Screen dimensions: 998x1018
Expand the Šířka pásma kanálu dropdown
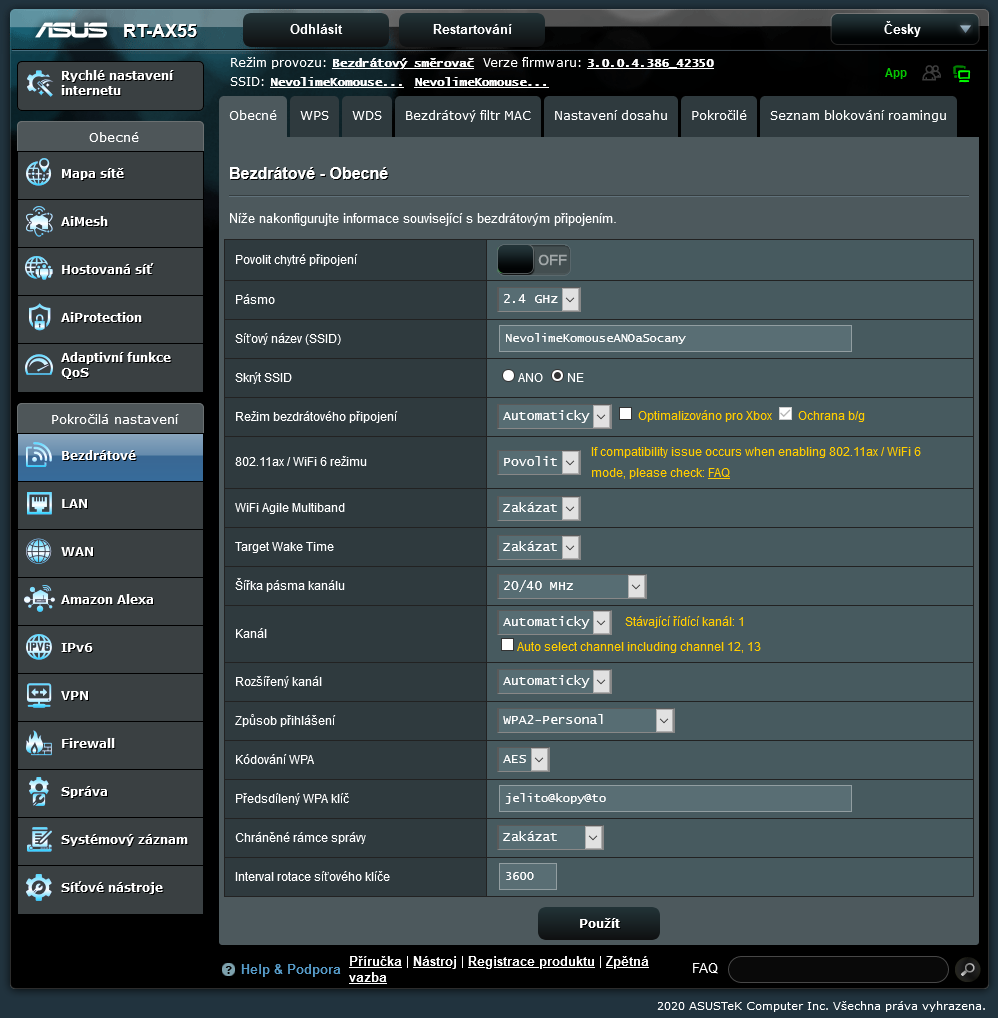click(572, 586)
